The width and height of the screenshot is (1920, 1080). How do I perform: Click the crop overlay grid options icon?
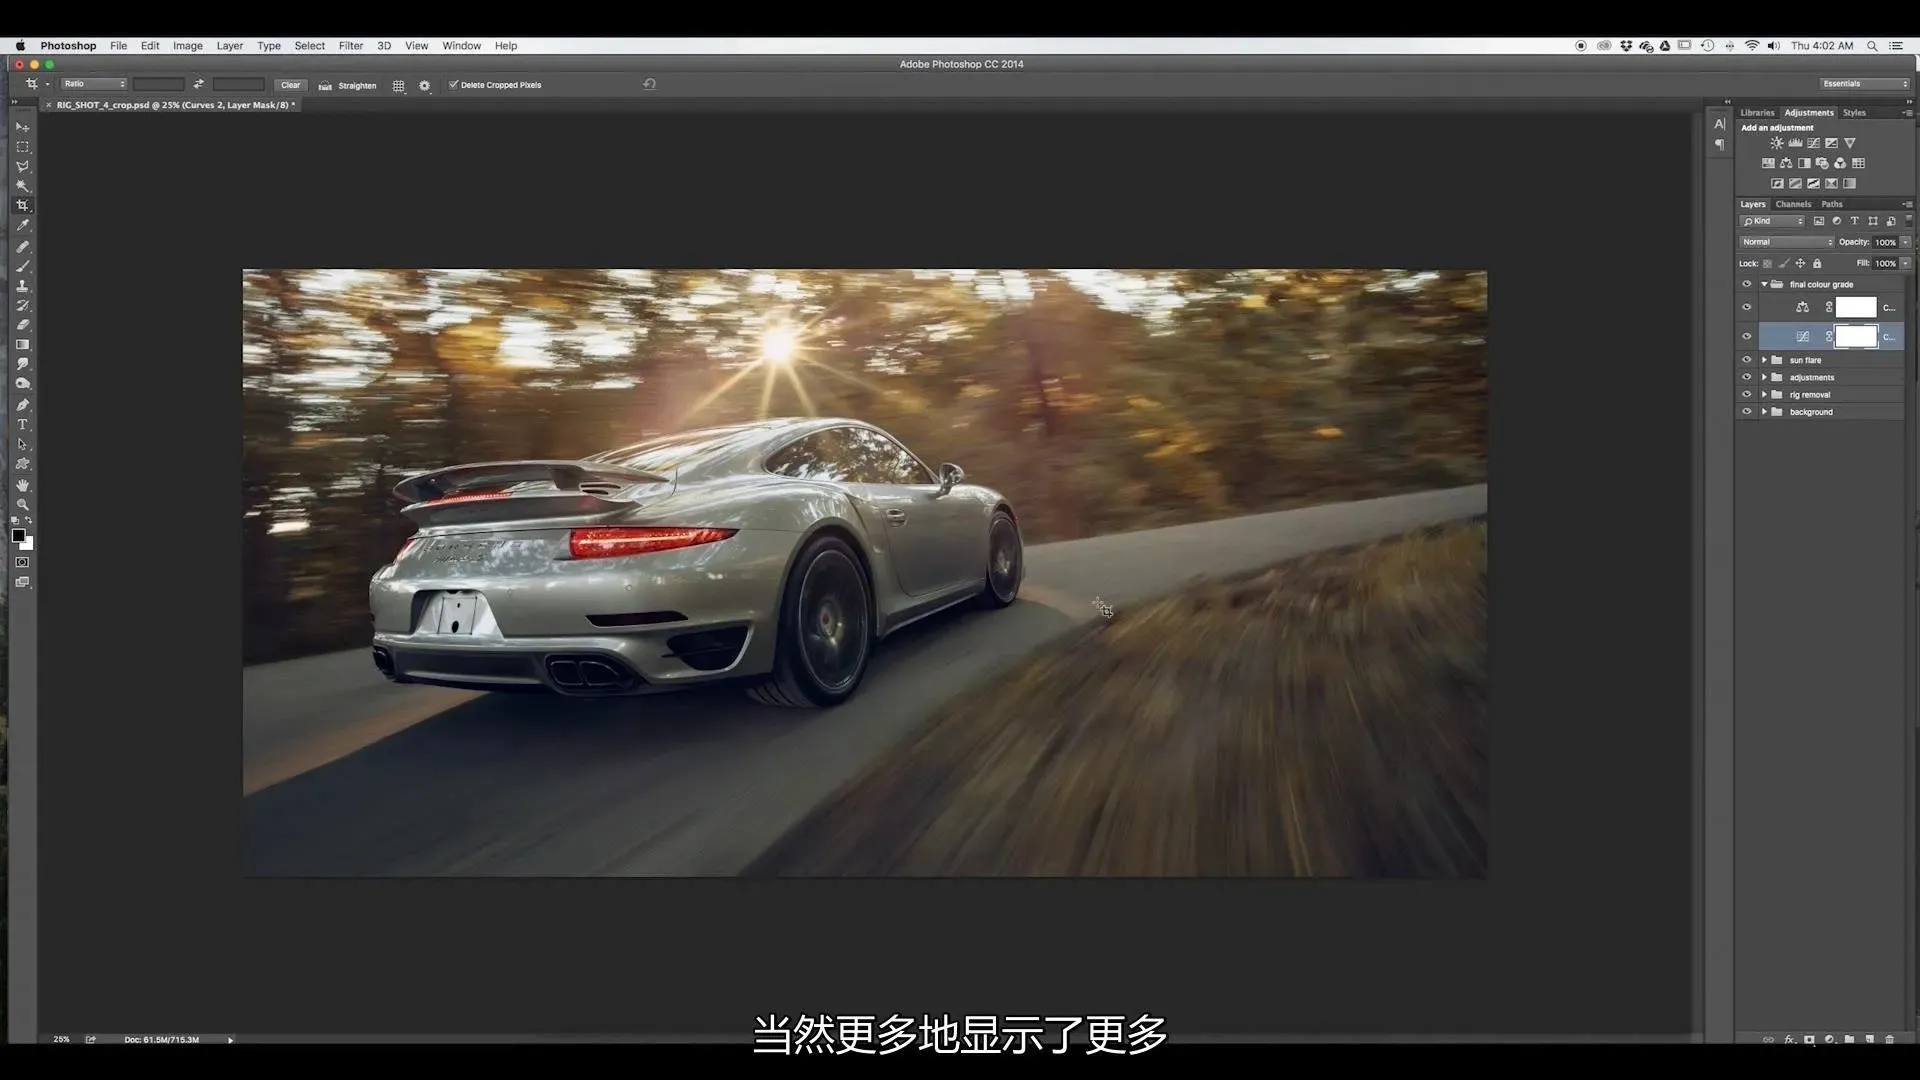click(398, 85)
